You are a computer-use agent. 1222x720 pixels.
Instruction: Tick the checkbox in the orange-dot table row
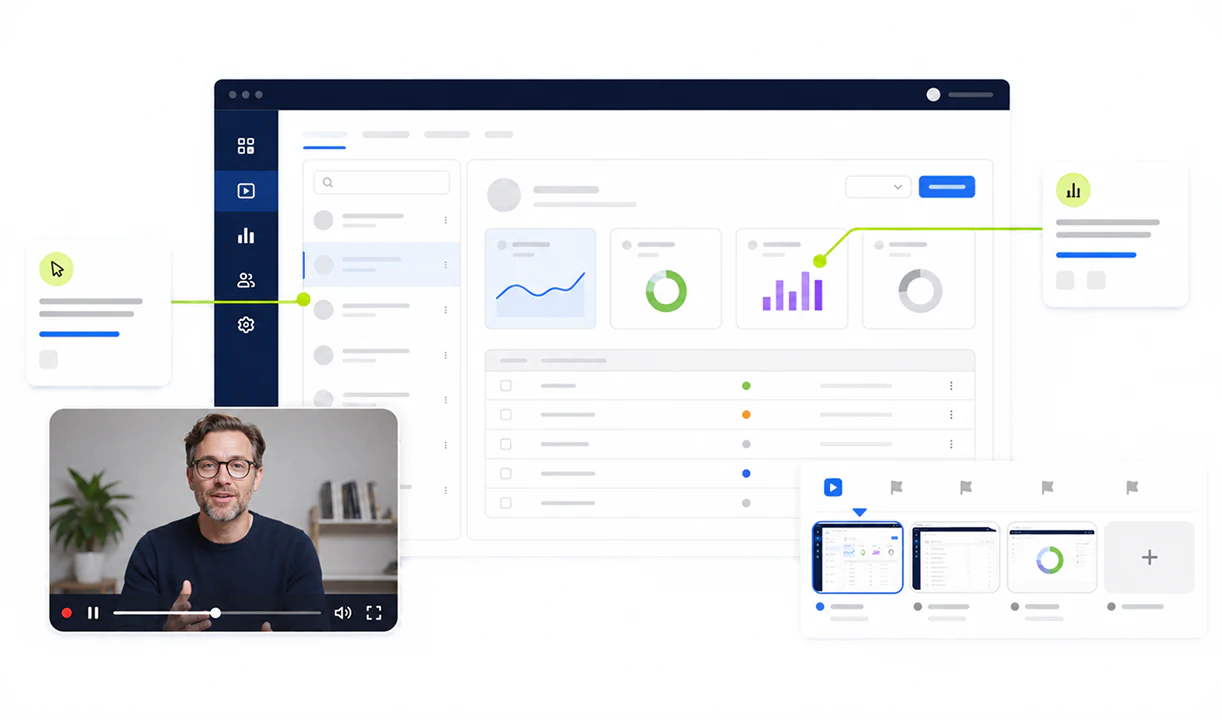point(506,415)
